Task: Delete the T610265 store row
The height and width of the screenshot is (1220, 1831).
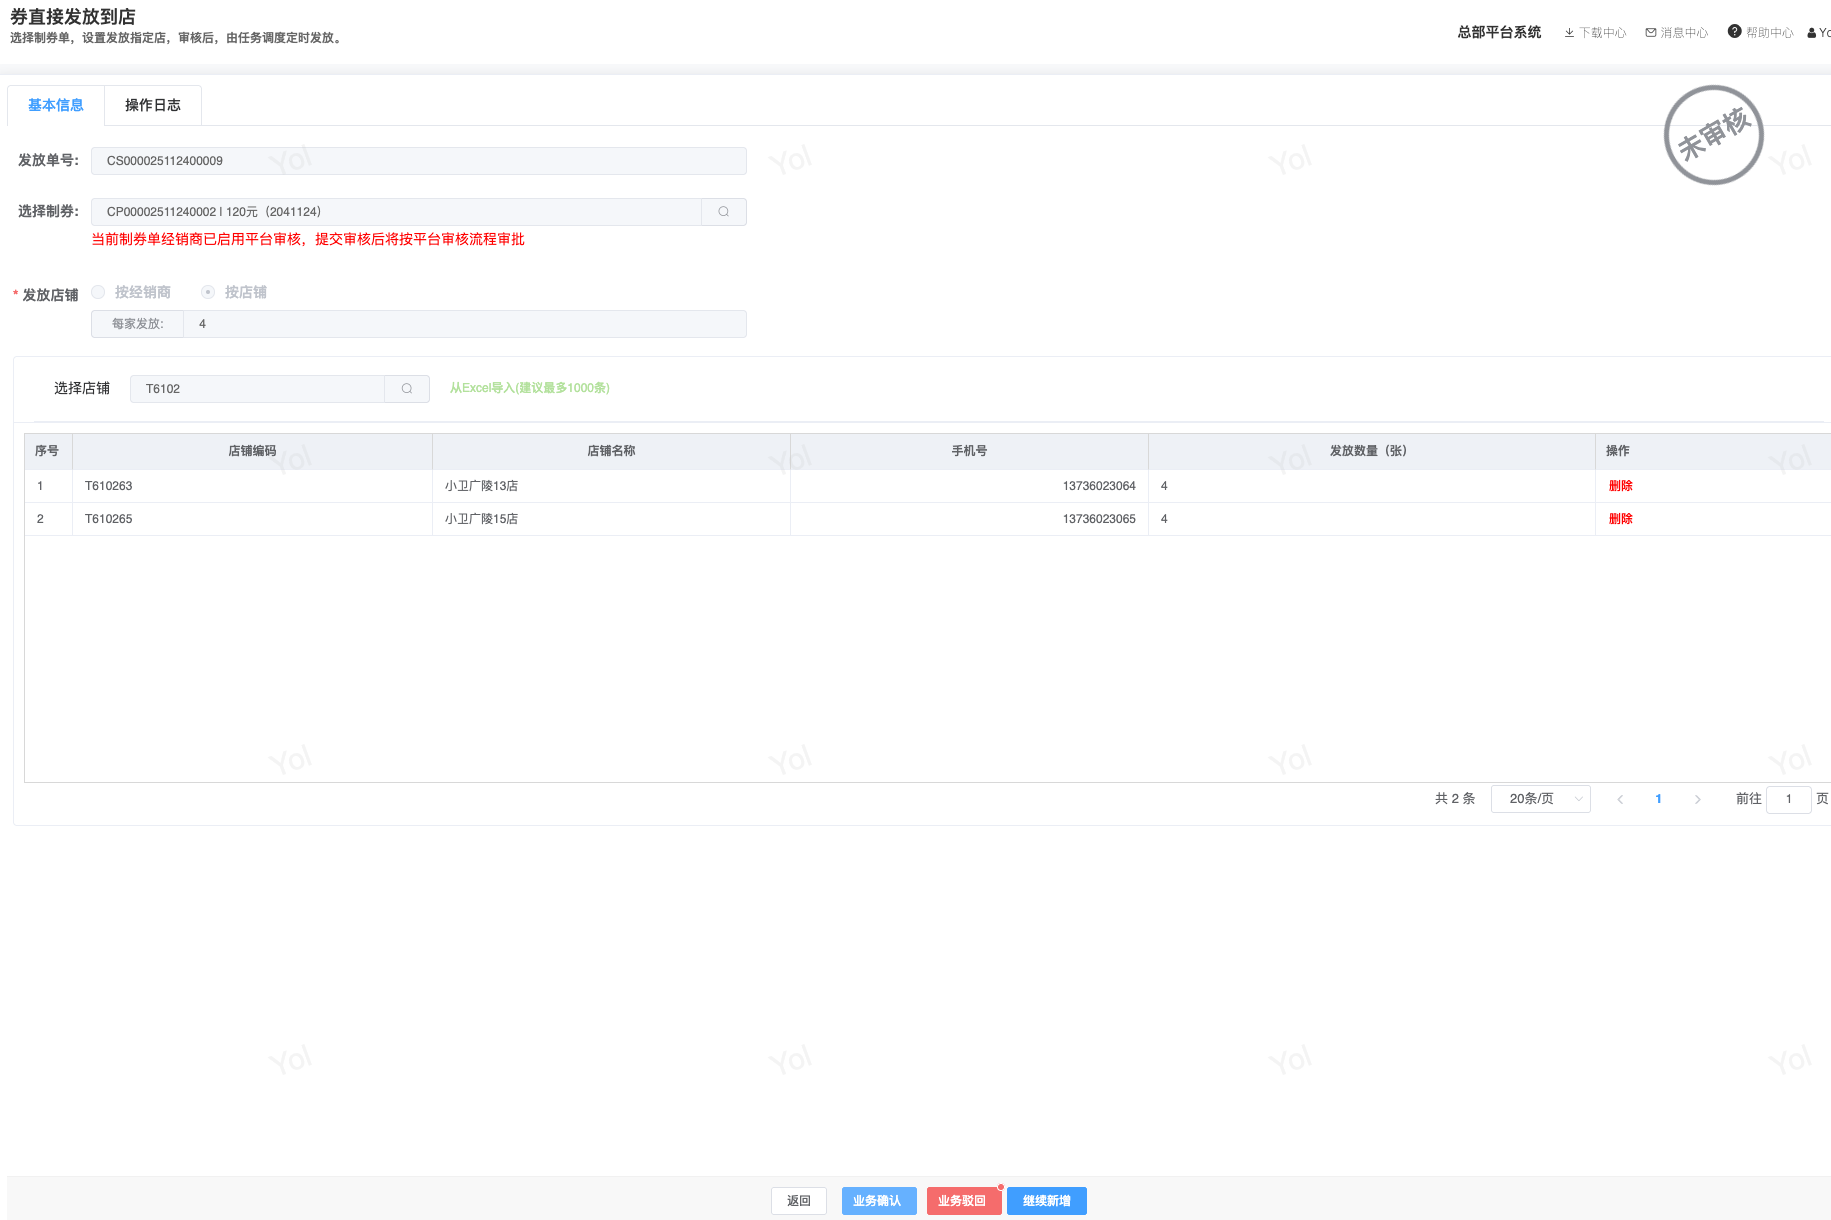Action: [x=1620, y=519]
